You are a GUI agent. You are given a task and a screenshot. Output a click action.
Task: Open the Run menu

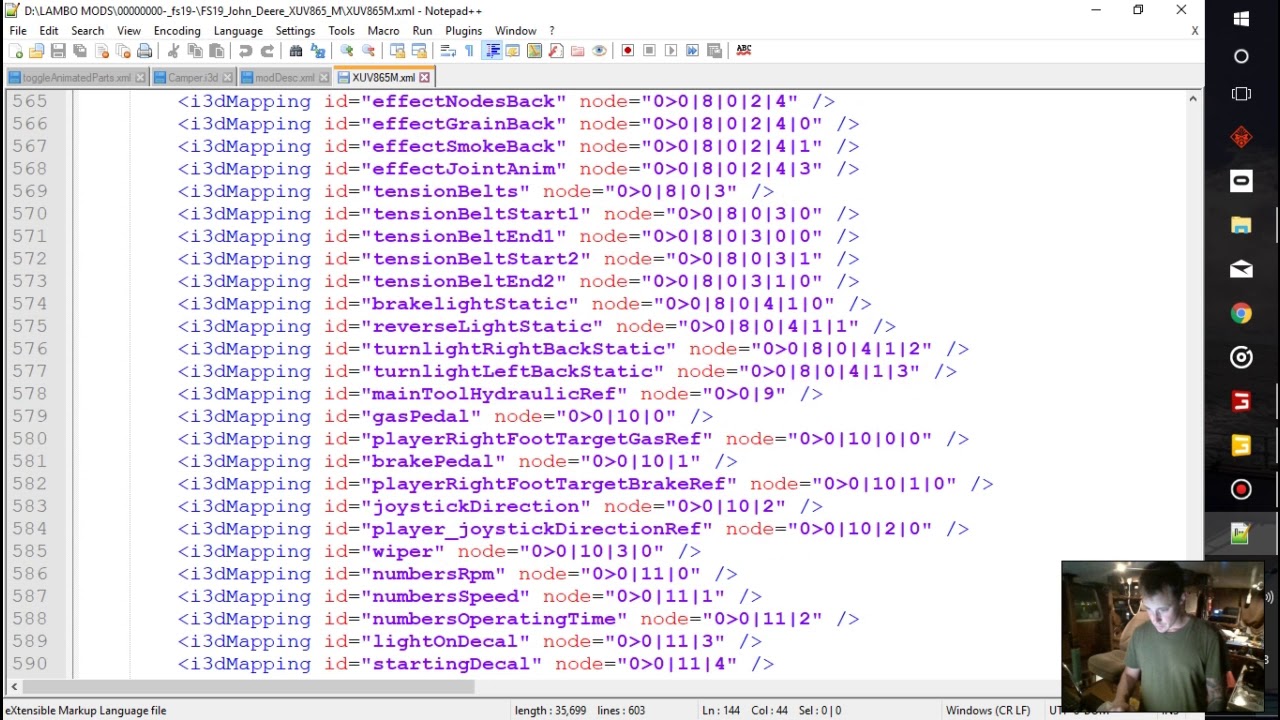422,31
